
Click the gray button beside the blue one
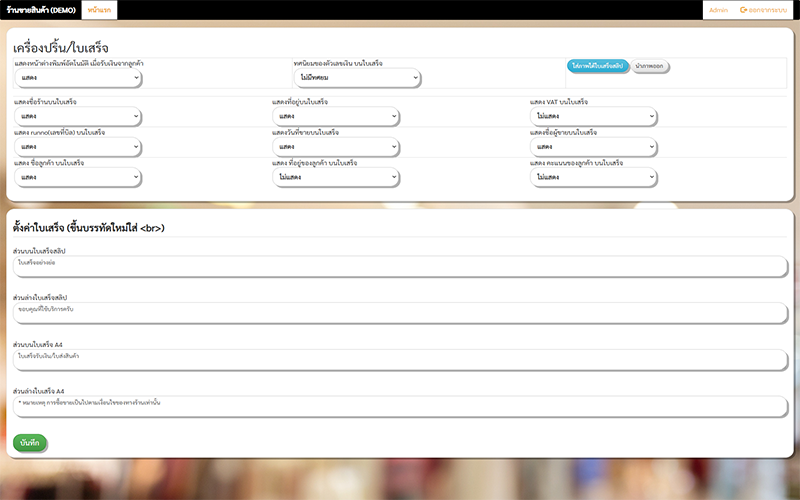[651, 66]
